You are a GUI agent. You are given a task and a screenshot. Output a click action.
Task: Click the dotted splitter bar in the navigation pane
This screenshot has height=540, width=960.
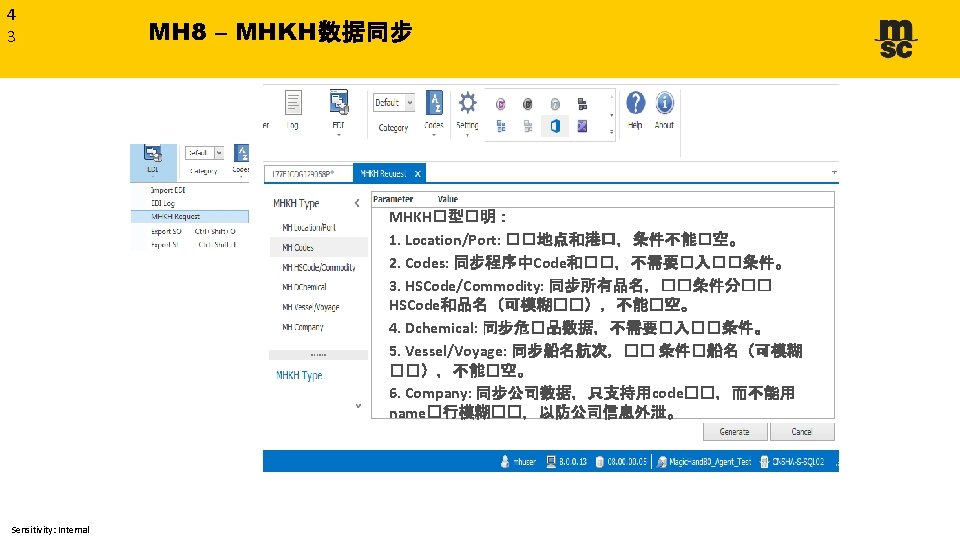[x=318, y=355]
